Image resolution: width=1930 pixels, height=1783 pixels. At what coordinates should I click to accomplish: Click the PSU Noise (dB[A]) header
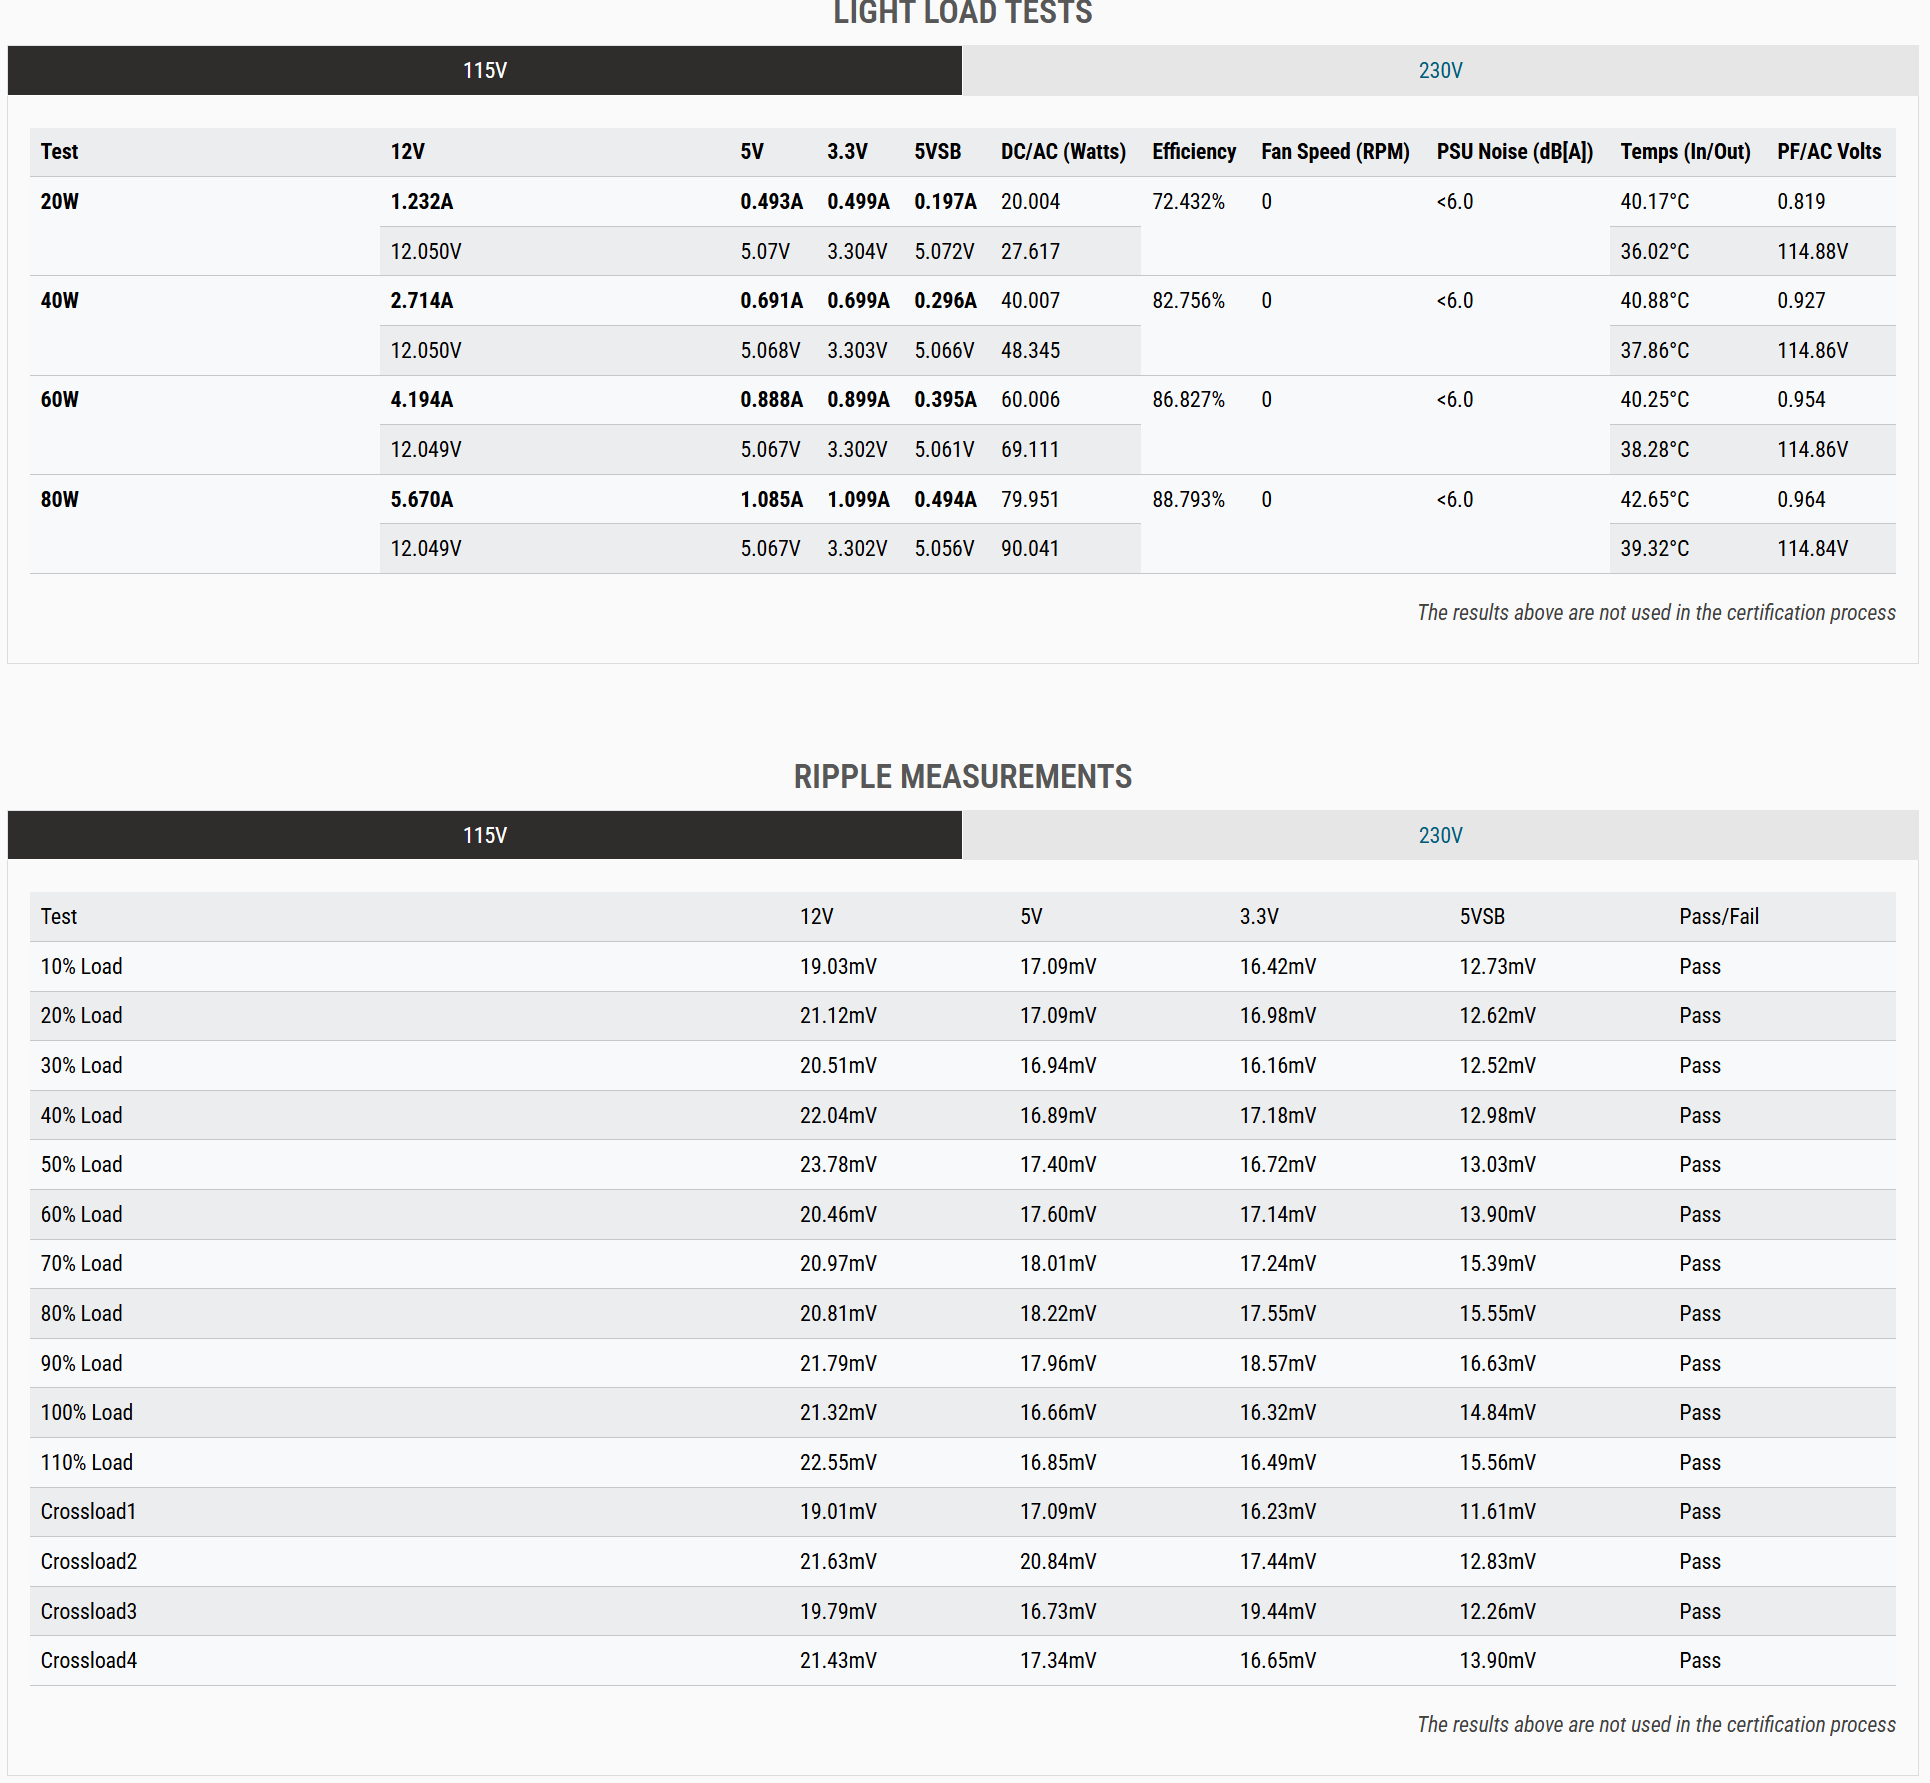[1514, 152]
